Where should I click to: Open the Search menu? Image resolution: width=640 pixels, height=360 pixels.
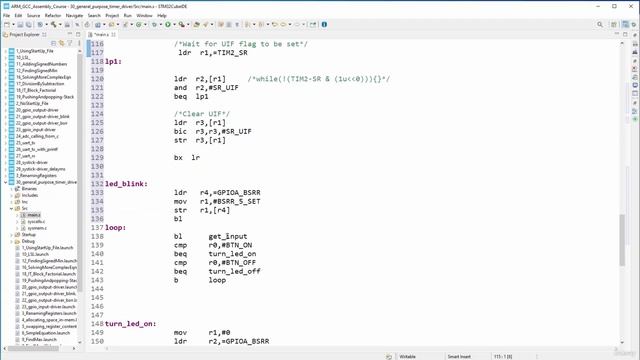[x=94, y=16]
